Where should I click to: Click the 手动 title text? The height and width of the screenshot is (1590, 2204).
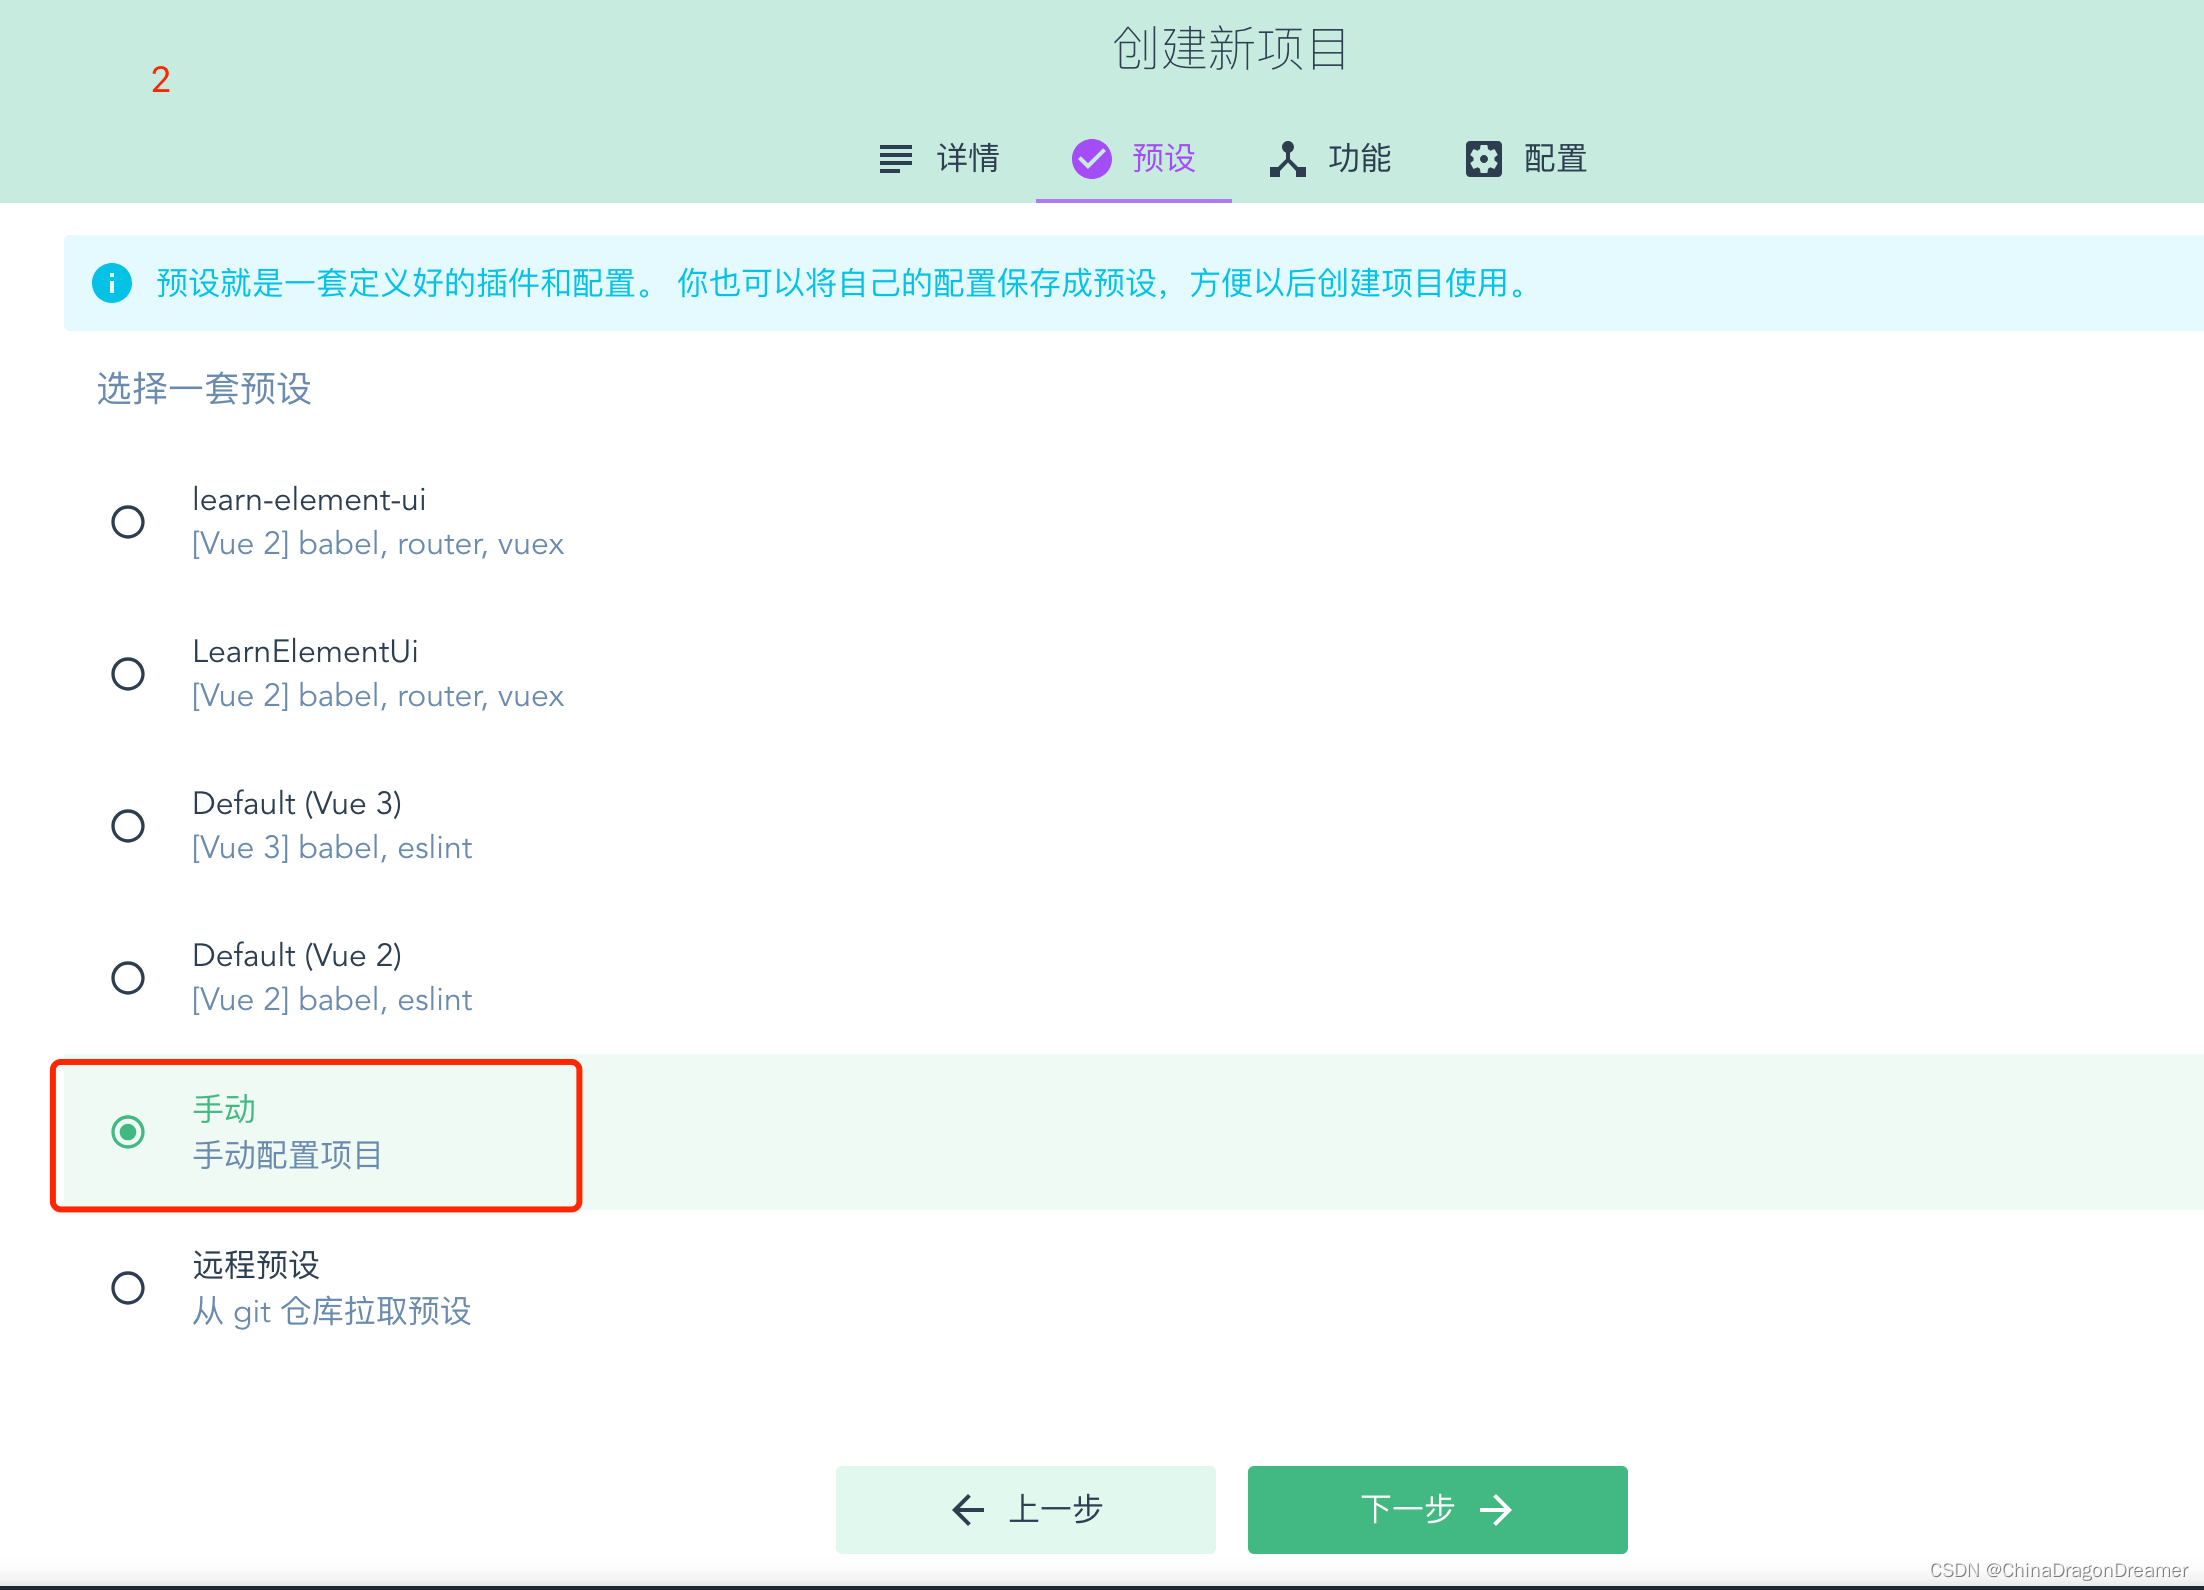click(224, 1109)
